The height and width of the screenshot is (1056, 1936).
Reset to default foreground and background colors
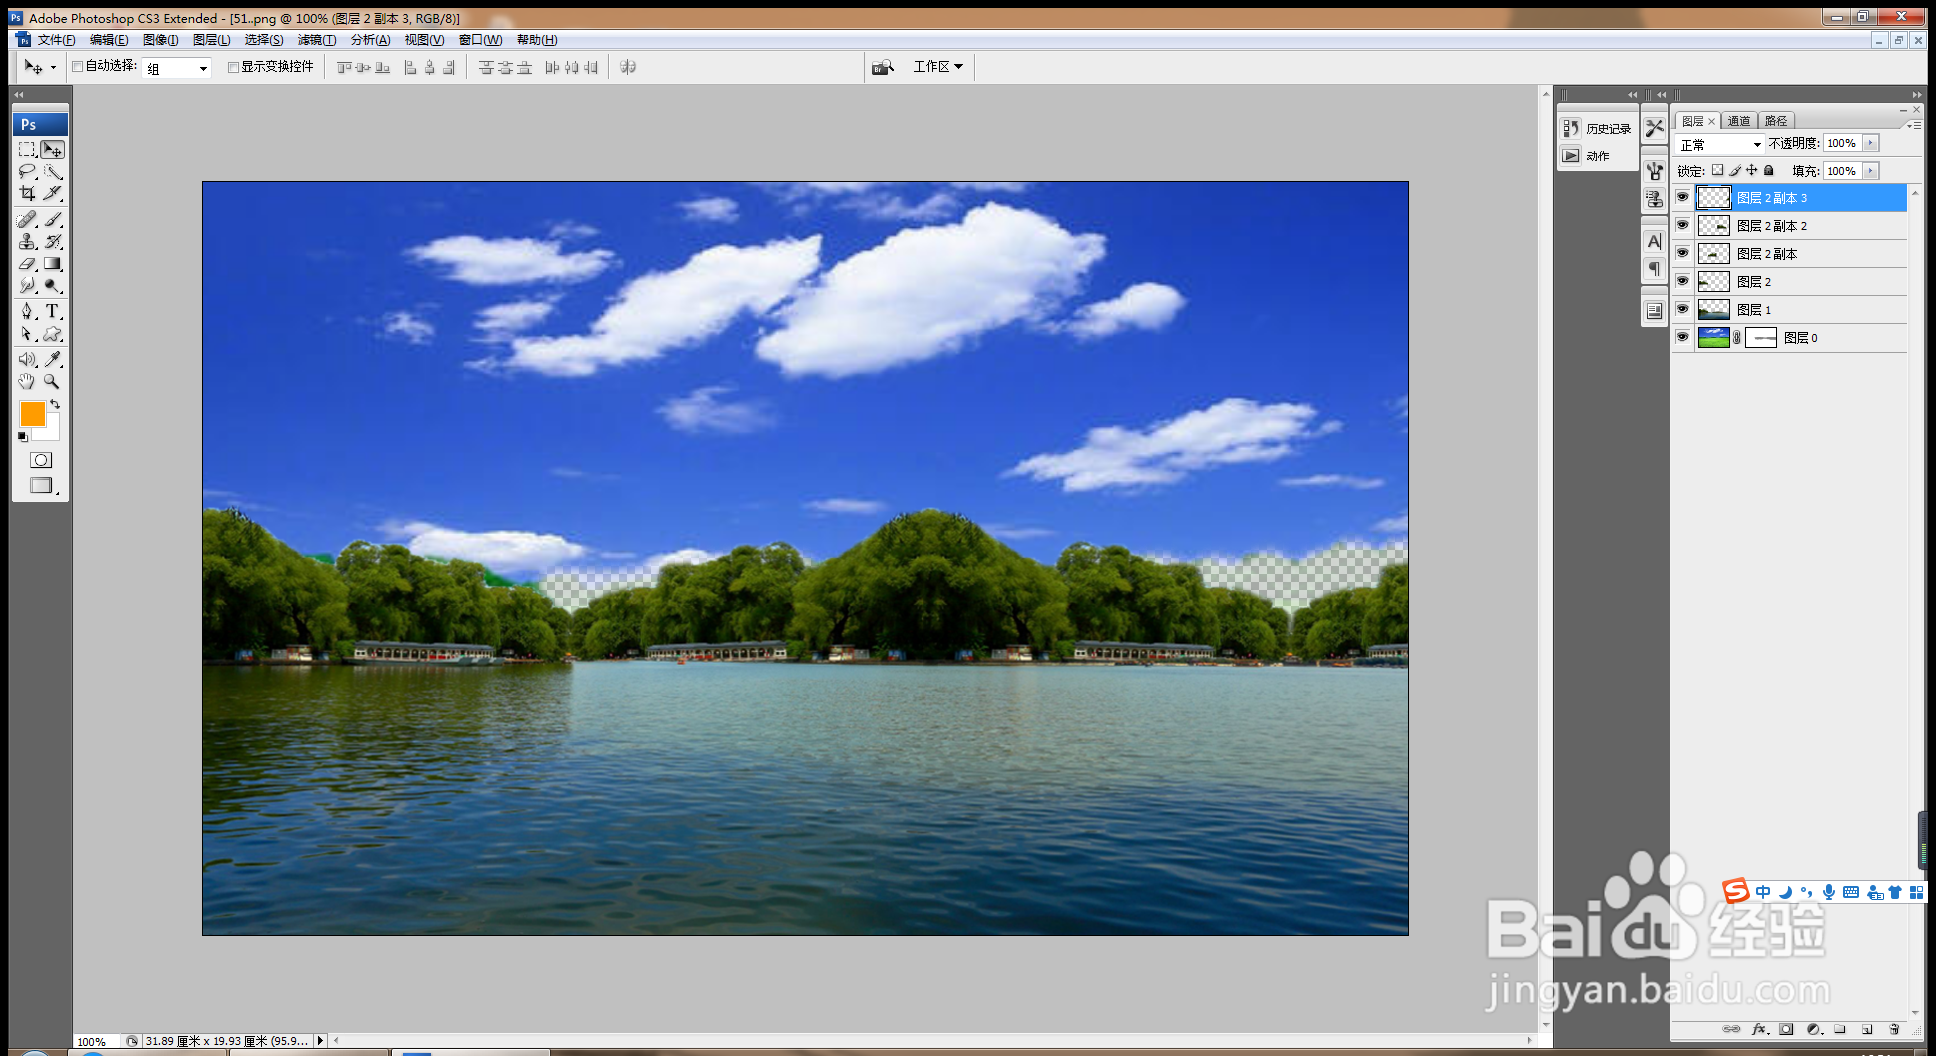tap(22, 437)
